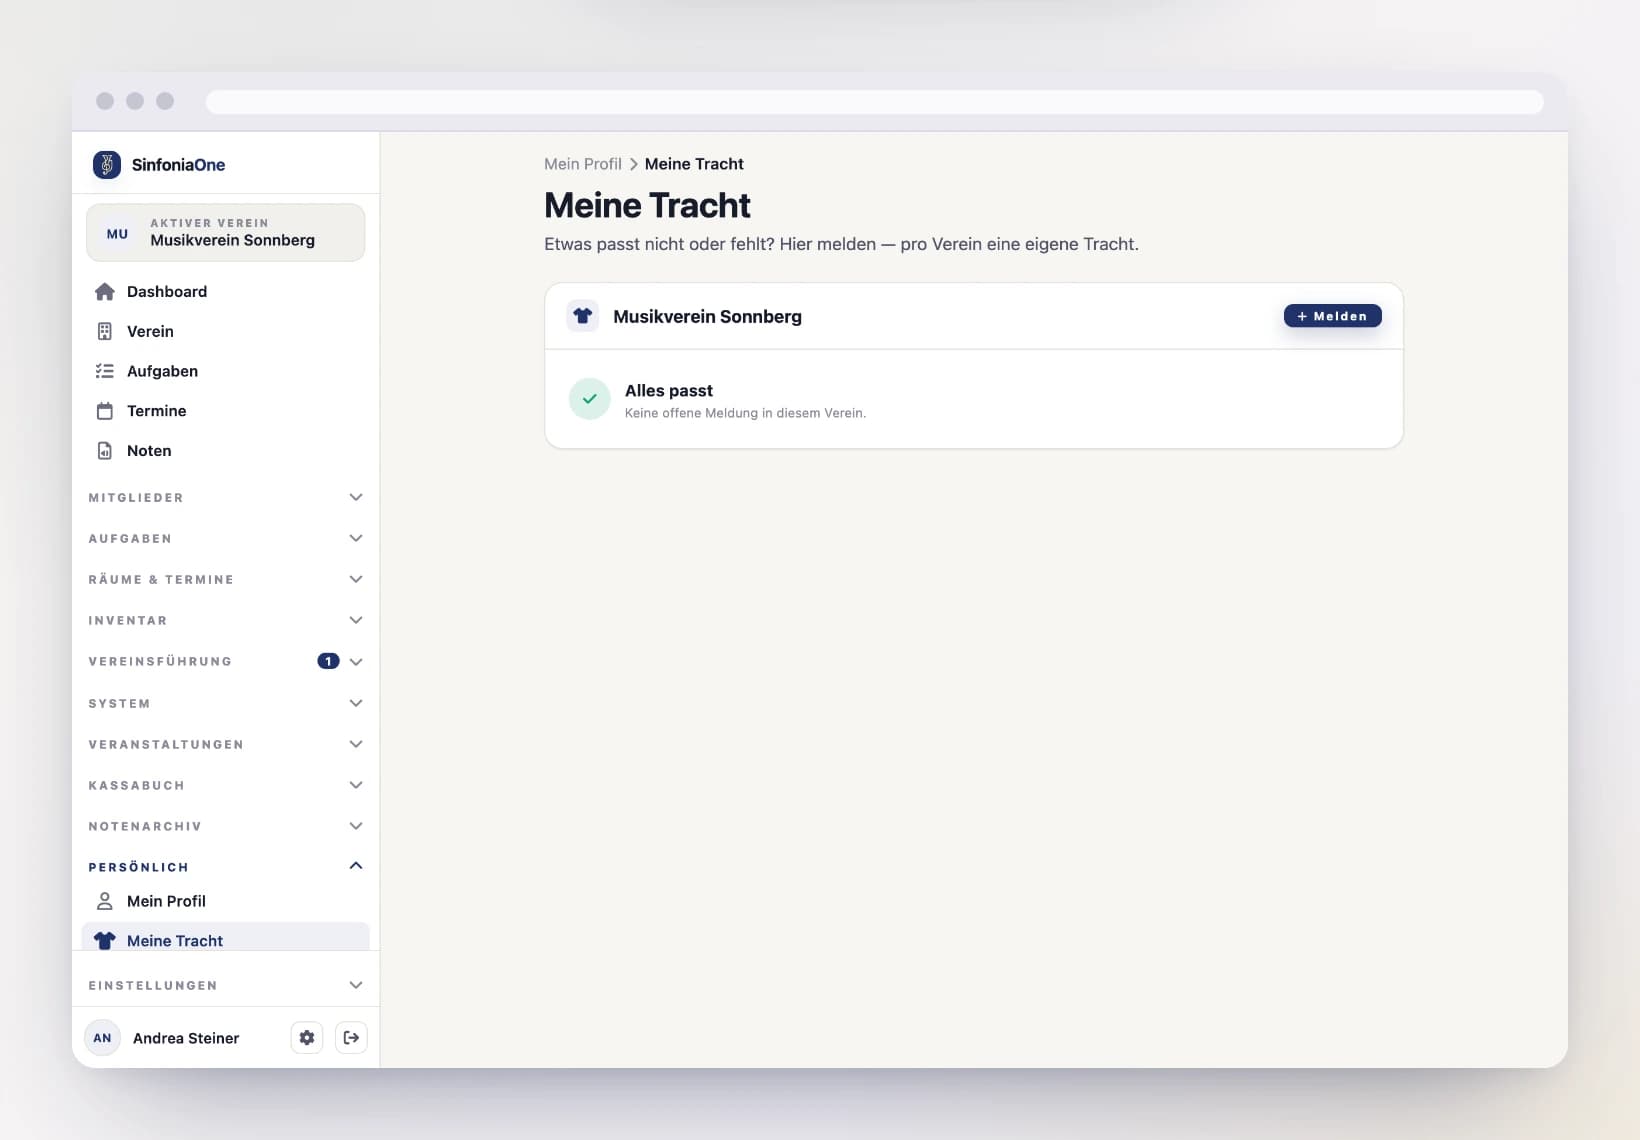Viewport: 1640px width, 1140px height.
Task: Open Noten via the sheet icon
Action: (105, 451)
